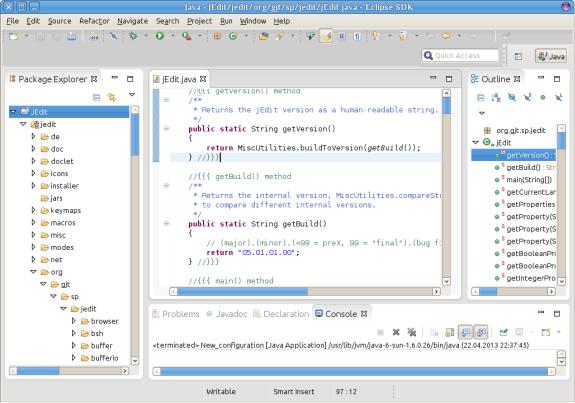Open the Window menu
Image resolution: width=575 pixels, height=403 pixels.
(253, 21)
